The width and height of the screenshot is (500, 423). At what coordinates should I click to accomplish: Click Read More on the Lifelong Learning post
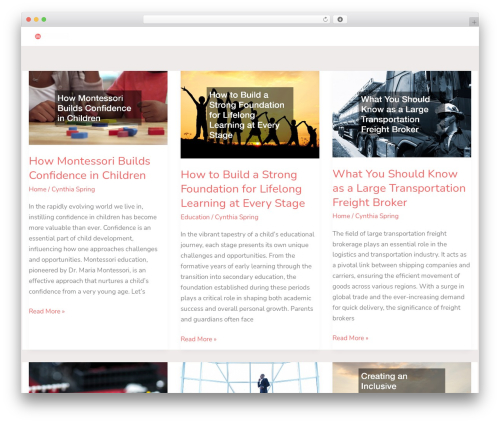(198, 339)
